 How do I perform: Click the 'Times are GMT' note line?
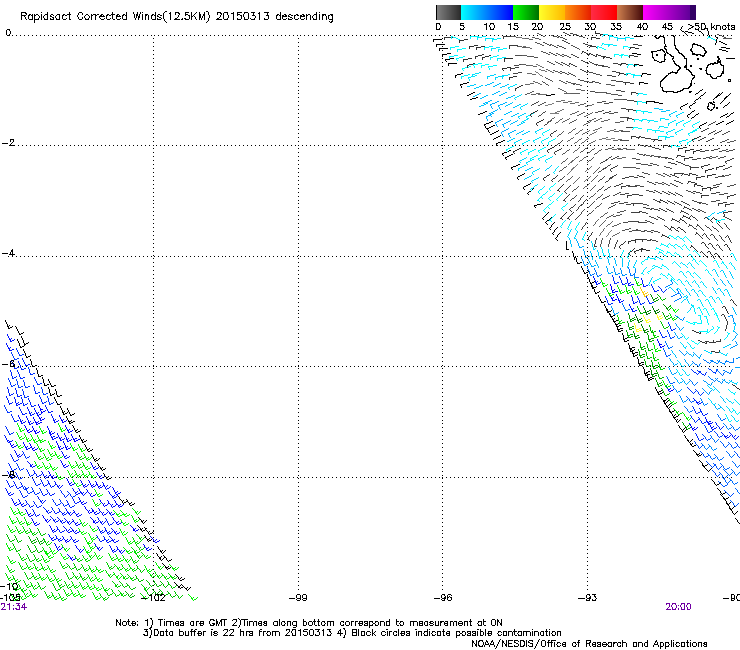(309, 623)
